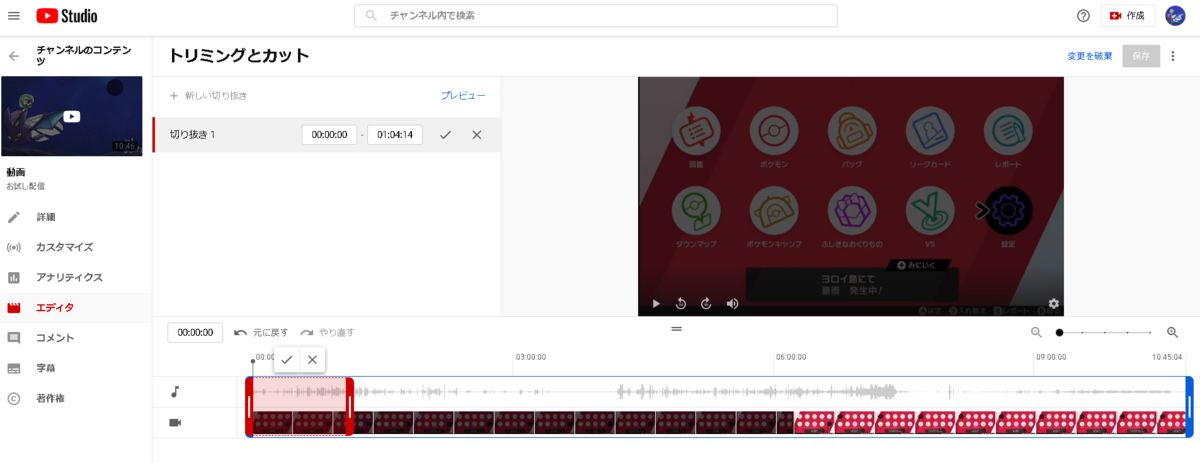
Task: Click the timeline current time 00:00:00 field
Action: pos(195,332)
